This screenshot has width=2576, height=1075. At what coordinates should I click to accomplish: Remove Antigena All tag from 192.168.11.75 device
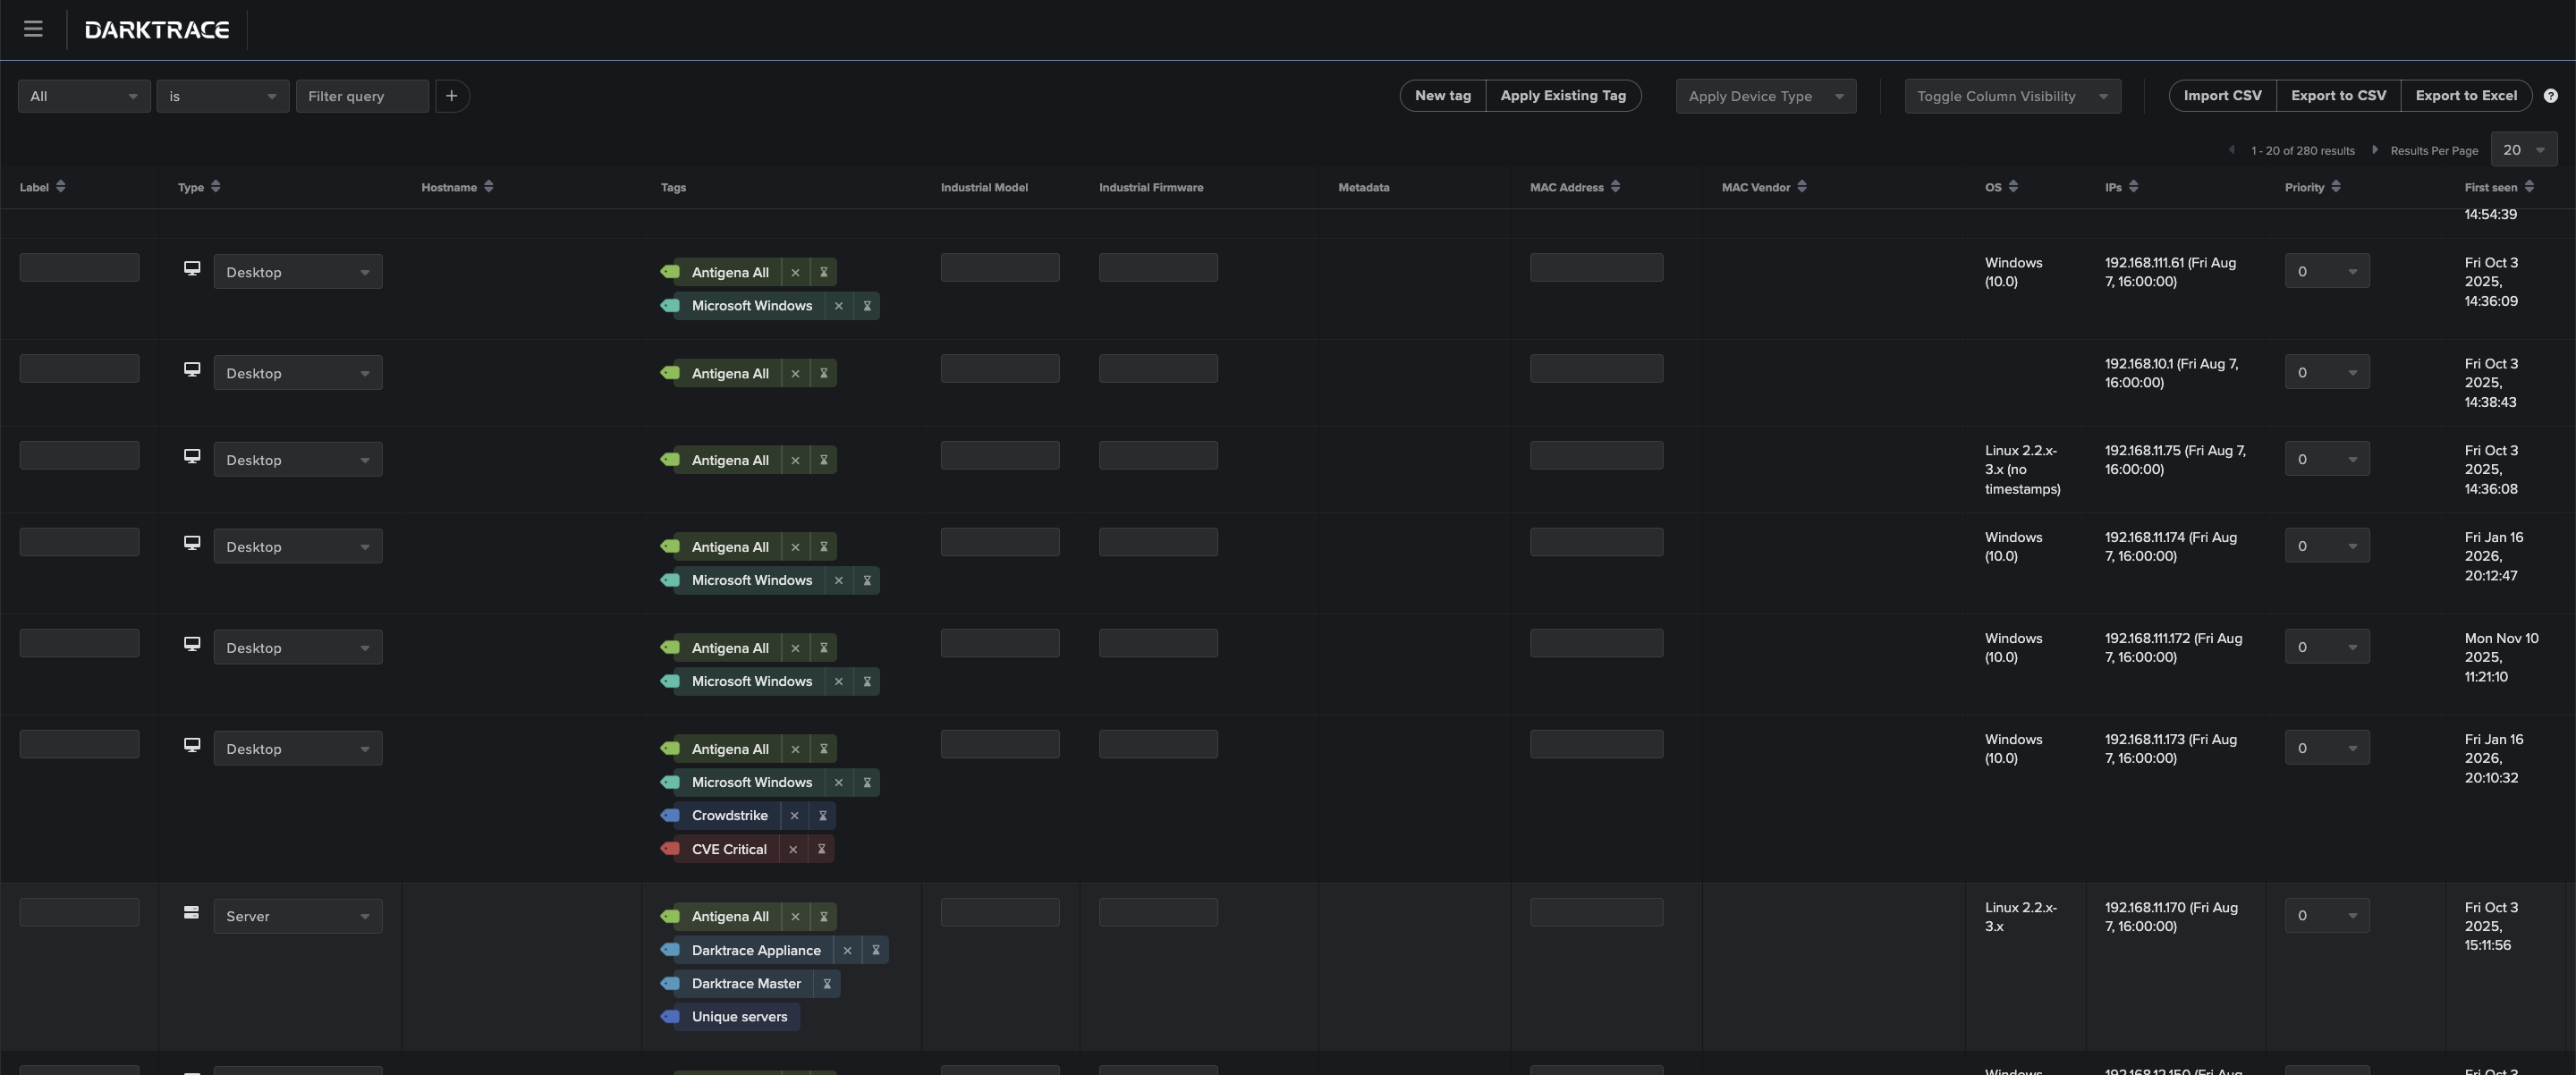[795, 460]
